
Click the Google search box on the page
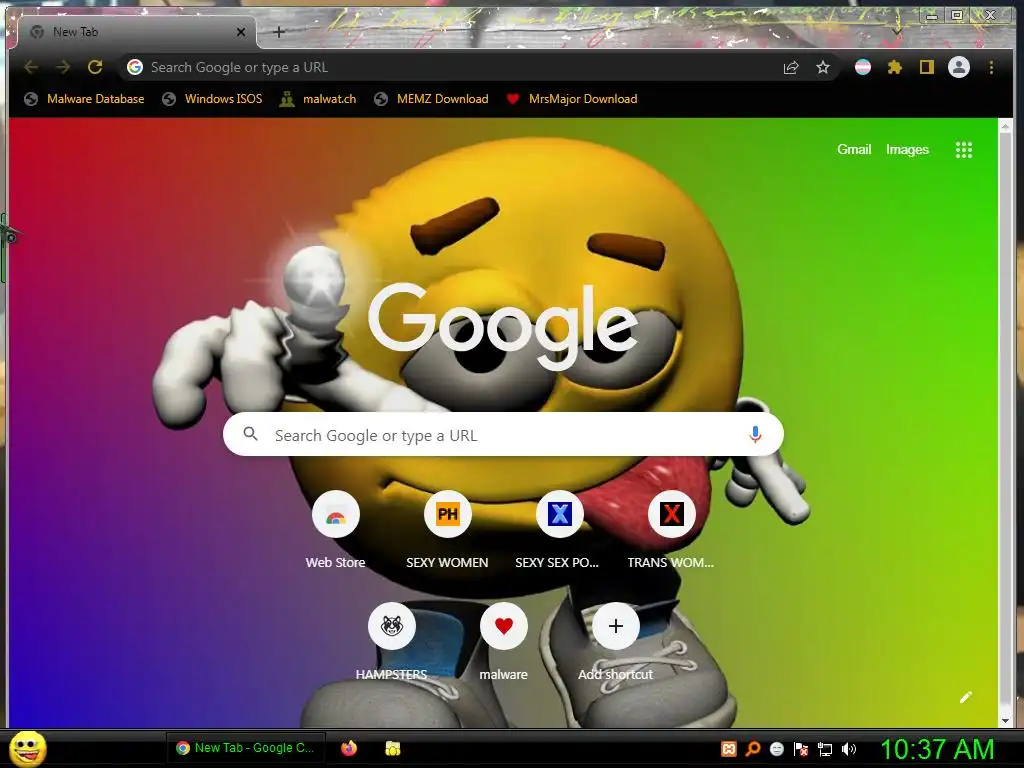pyautogui.click(x=503, y=434)
